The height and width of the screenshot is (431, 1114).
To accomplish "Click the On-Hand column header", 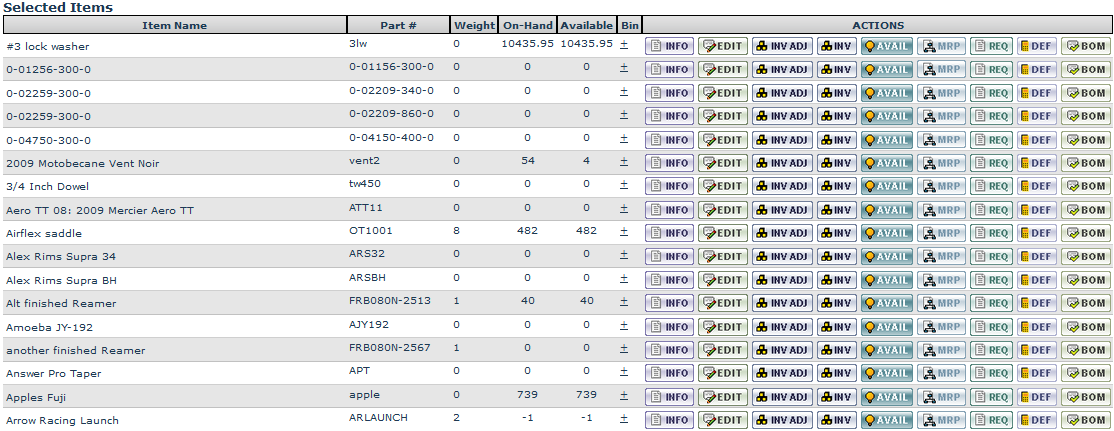I will pyautogui.click(x=527, y=26).
